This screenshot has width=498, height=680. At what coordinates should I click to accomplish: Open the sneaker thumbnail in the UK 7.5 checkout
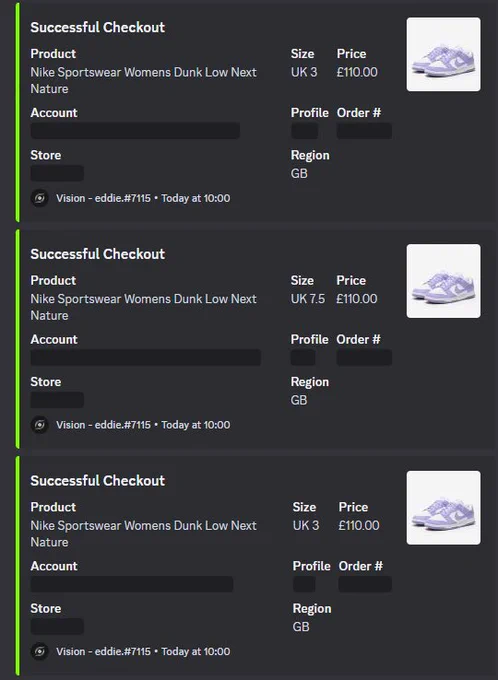[x=443, y=281]
